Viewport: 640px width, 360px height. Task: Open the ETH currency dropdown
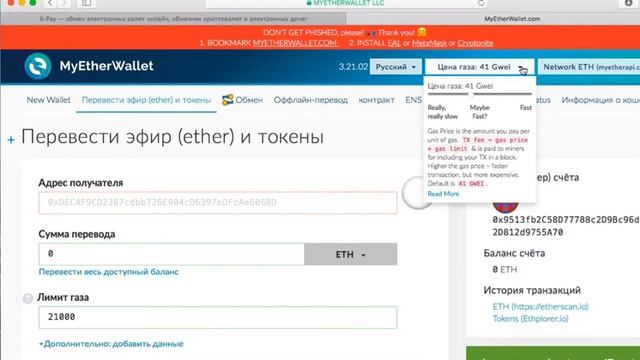tap(351, 254)
